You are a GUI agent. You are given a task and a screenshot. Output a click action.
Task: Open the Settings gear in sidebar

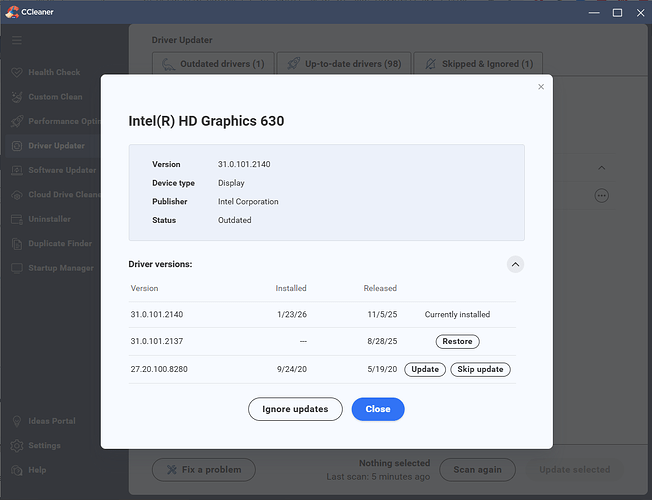(x=43, y=445)
